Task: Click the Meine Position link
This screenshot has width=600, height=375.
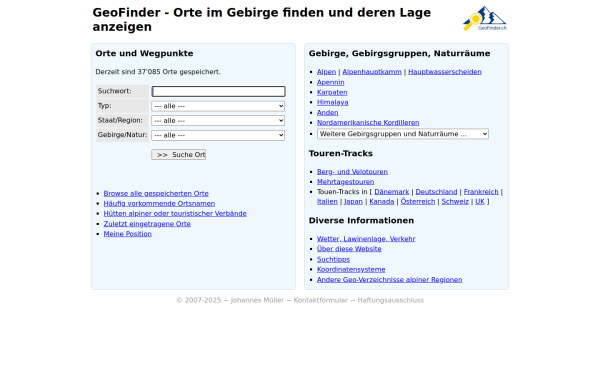Action: point(128,234)
